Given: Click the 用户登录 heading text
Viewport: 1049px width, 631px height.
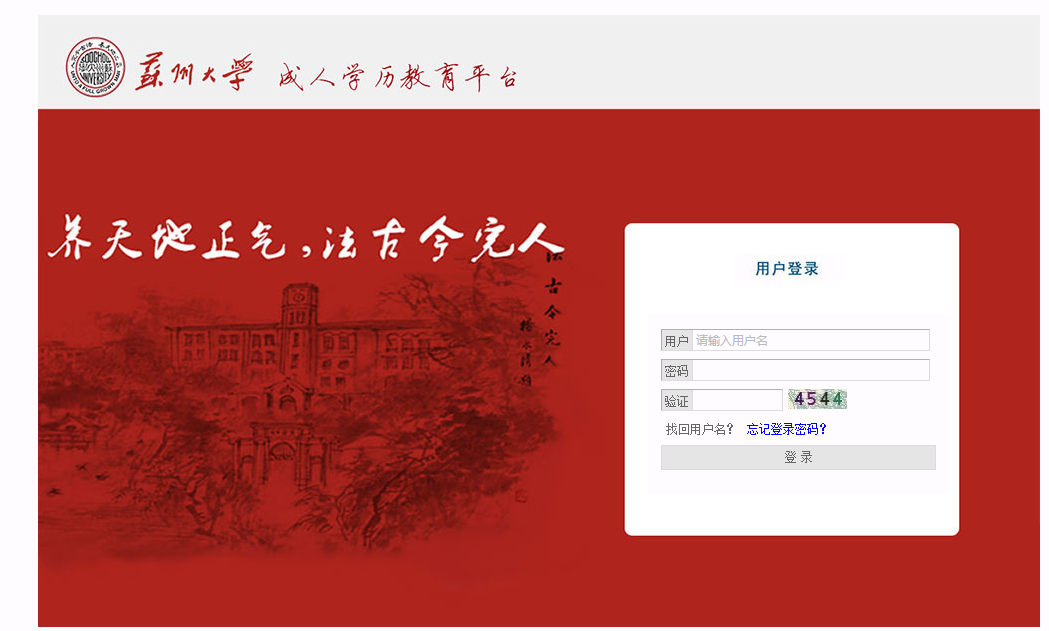Looking at the screenshot, I should click(787, 269).
